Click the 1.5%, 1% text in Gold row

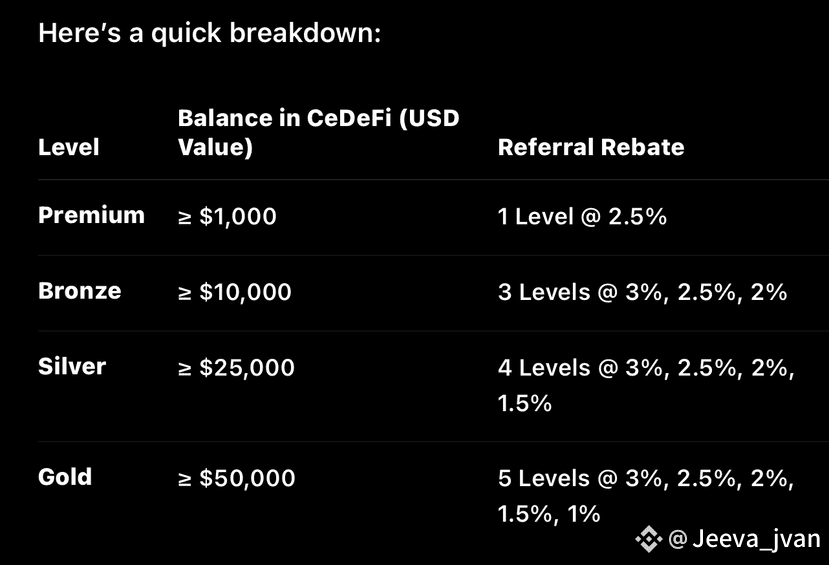[x=549, y=514]
